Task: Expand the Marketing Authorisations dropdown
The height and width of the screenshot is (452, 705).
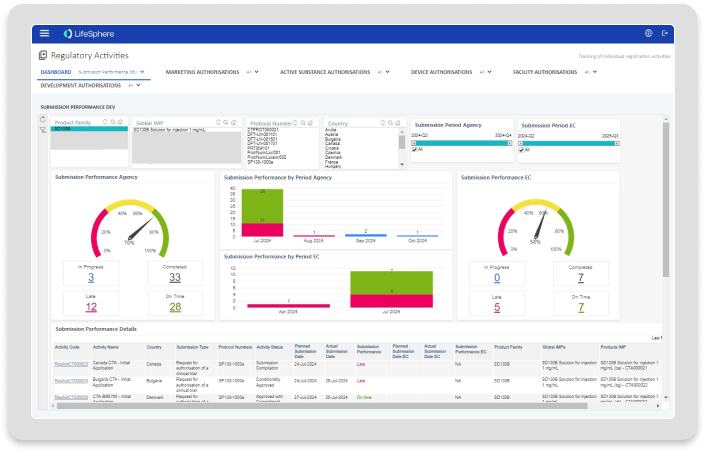Action: pyautogui.click(x=246, y=72)
